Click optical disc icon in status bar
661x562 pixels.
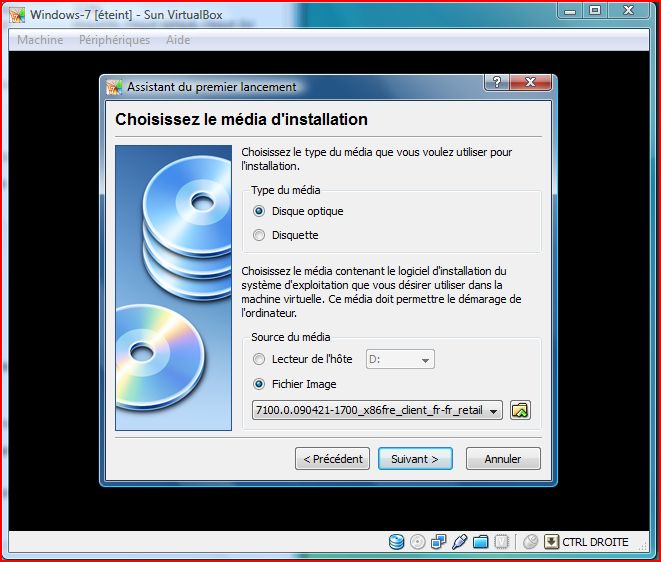click(x=417, y=542)
